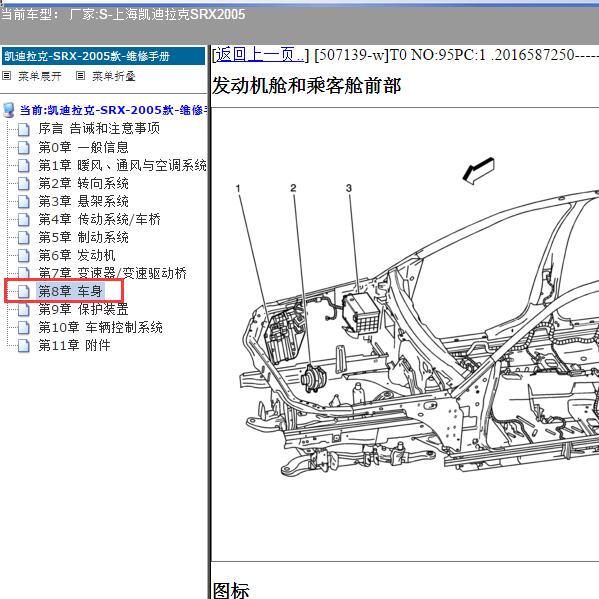Select 第2章 转向系统
This screenshot has width=599, height=599.
click(83, 183)
